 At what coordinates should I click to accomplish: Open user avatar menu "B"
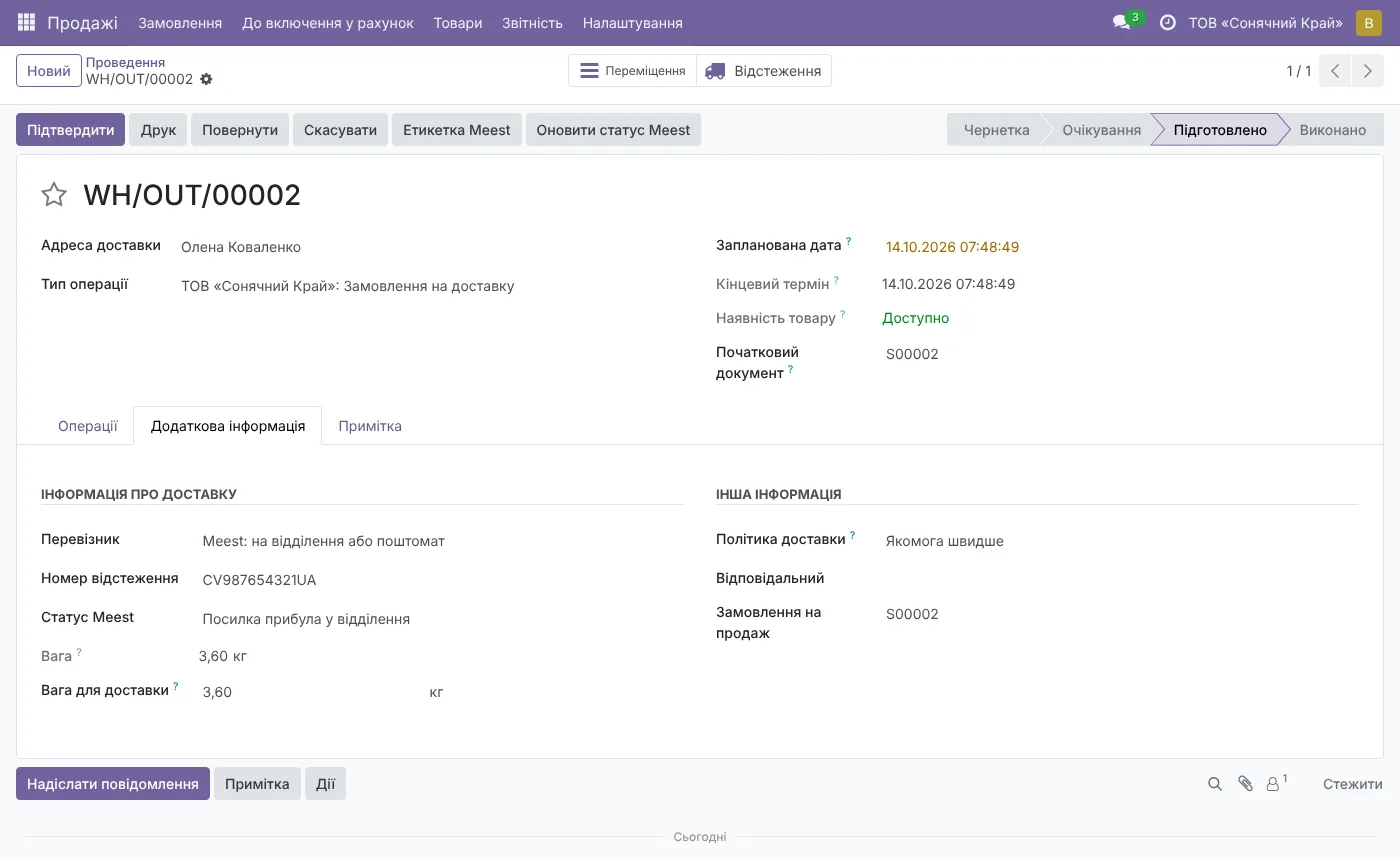[x=1368, y=22]
